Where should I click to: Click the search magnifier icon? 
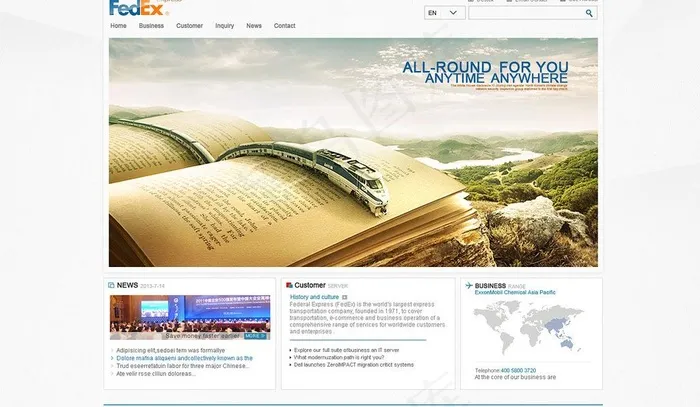point(589,13)
